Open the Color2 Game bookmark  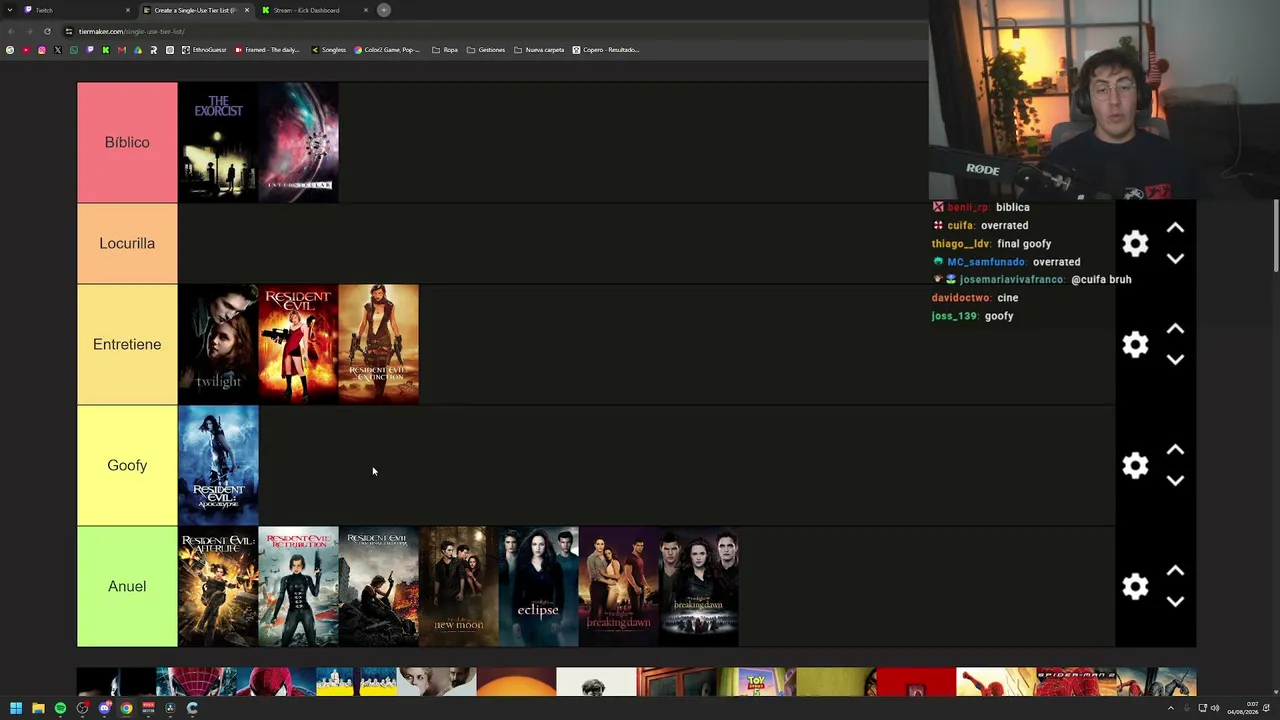coord(387,50)
